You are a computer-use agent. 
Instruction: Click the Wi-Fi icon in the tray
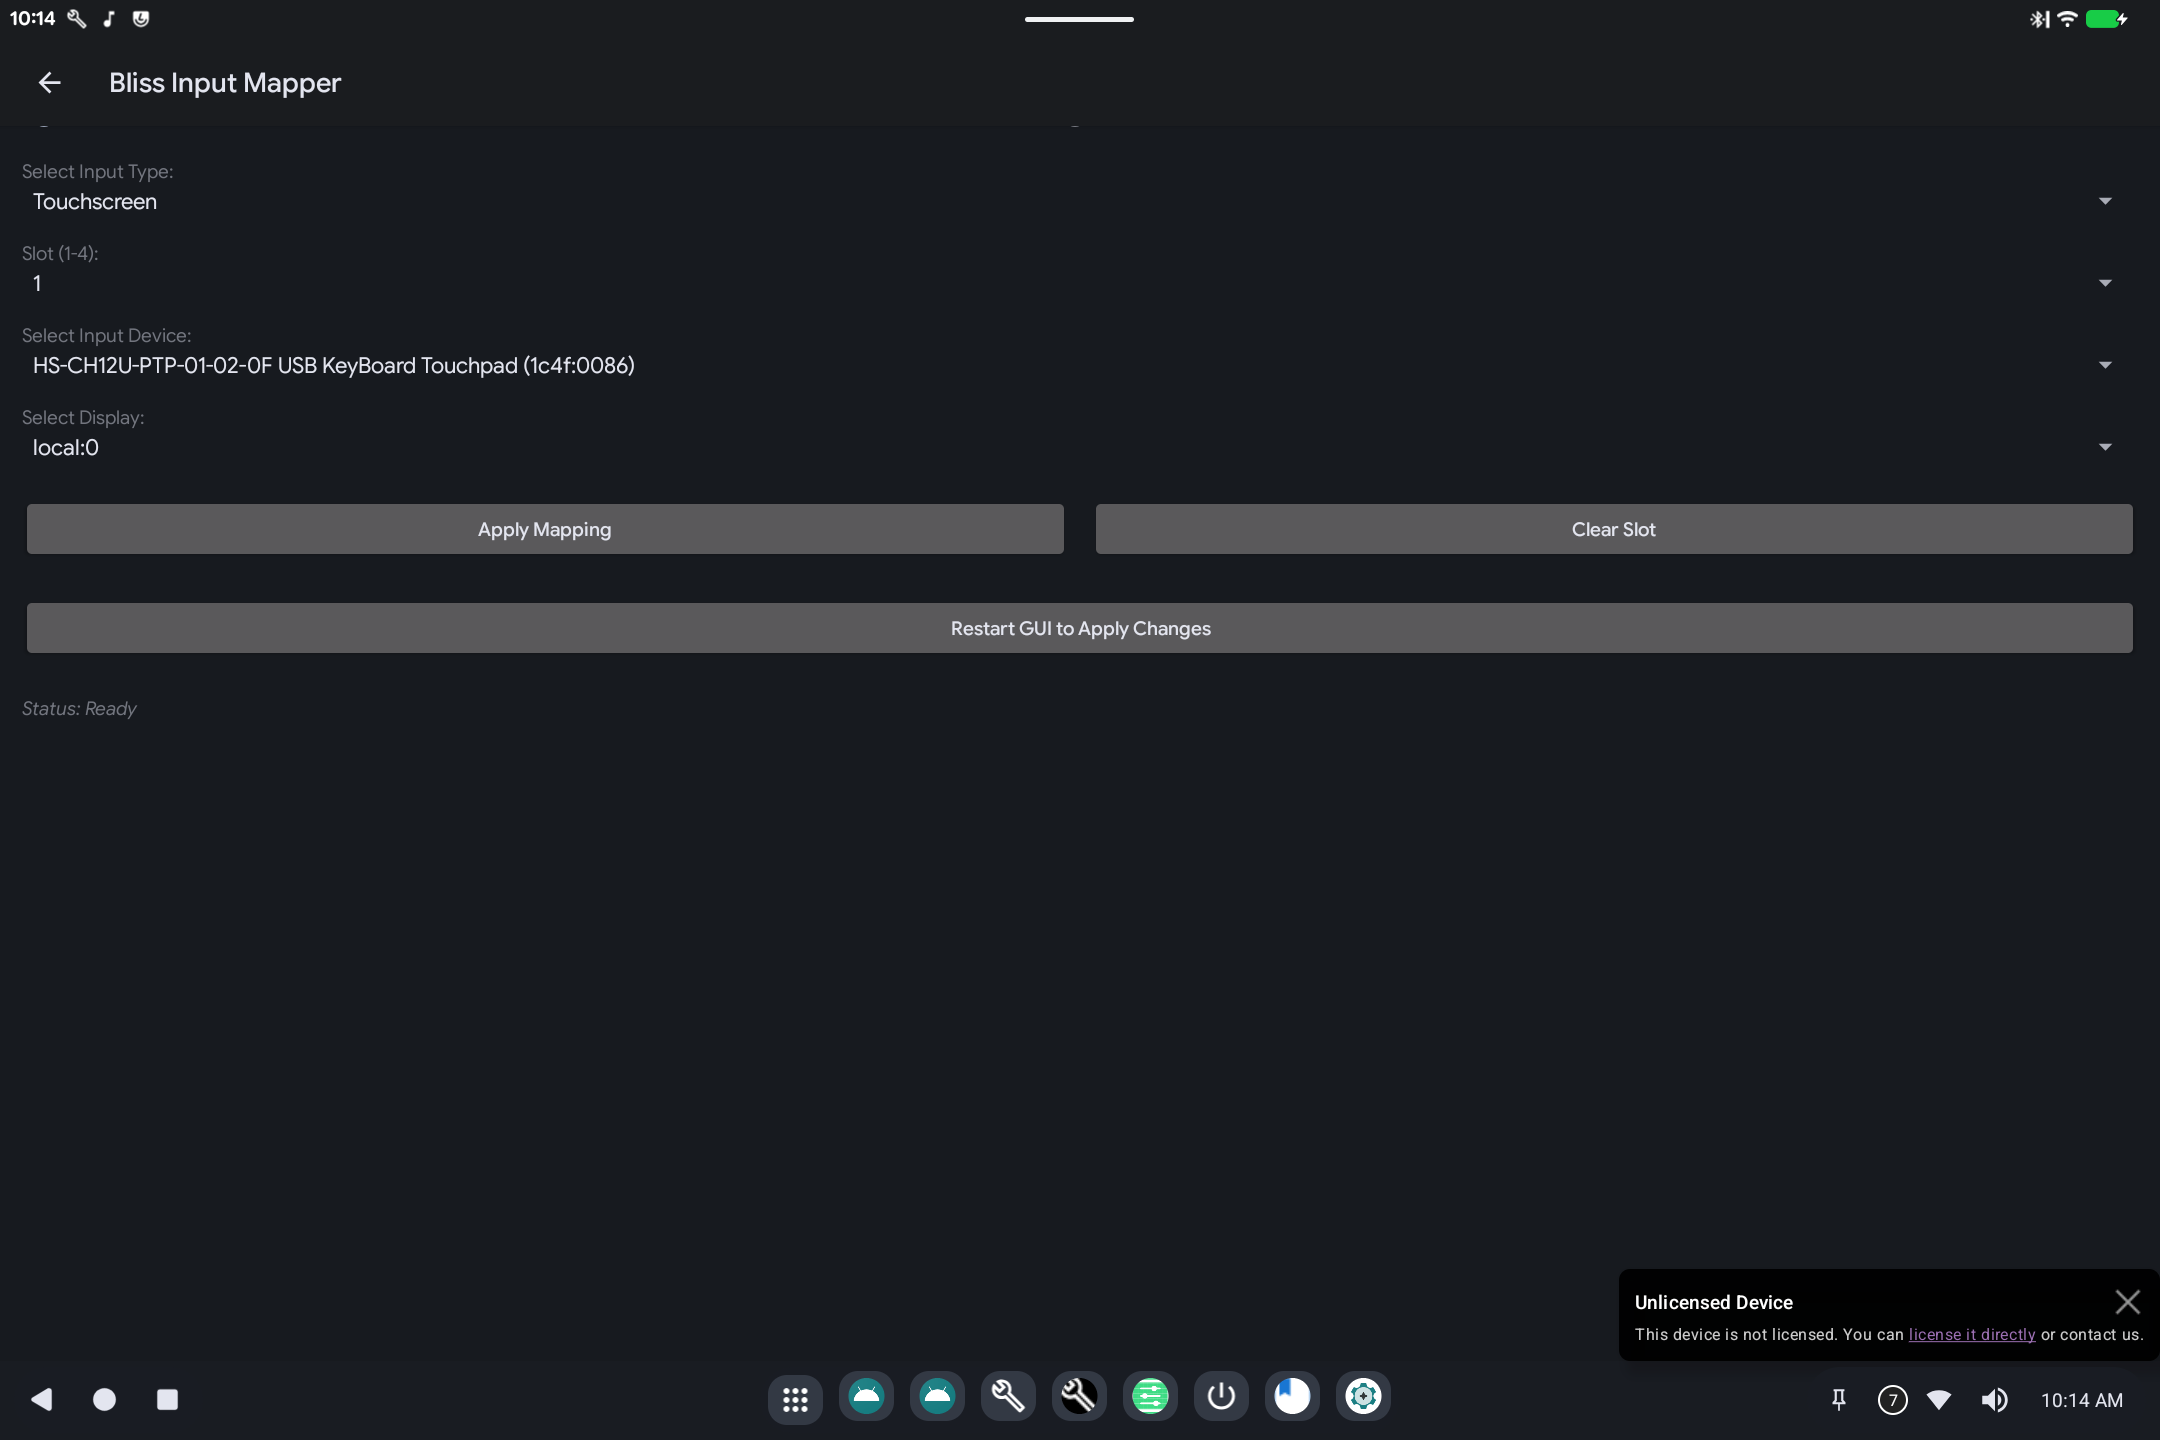[1939, 1400]
